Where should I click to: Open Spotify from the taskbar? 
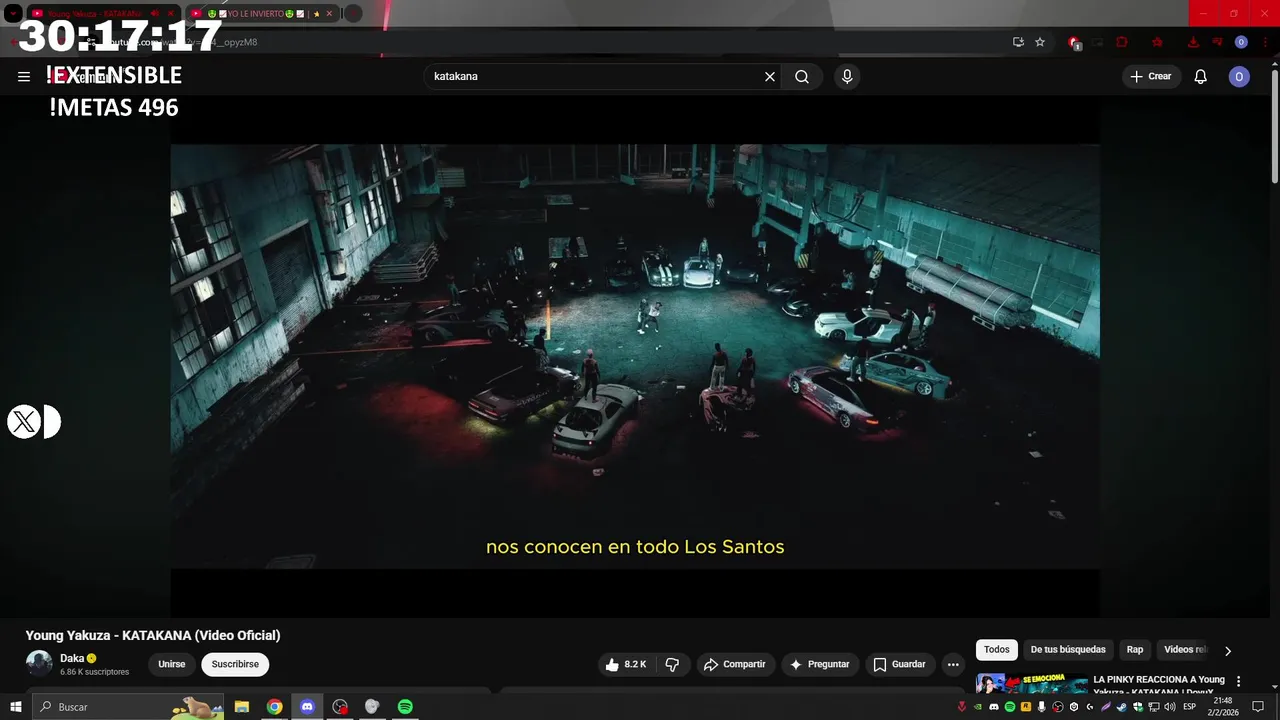point(405,707)
